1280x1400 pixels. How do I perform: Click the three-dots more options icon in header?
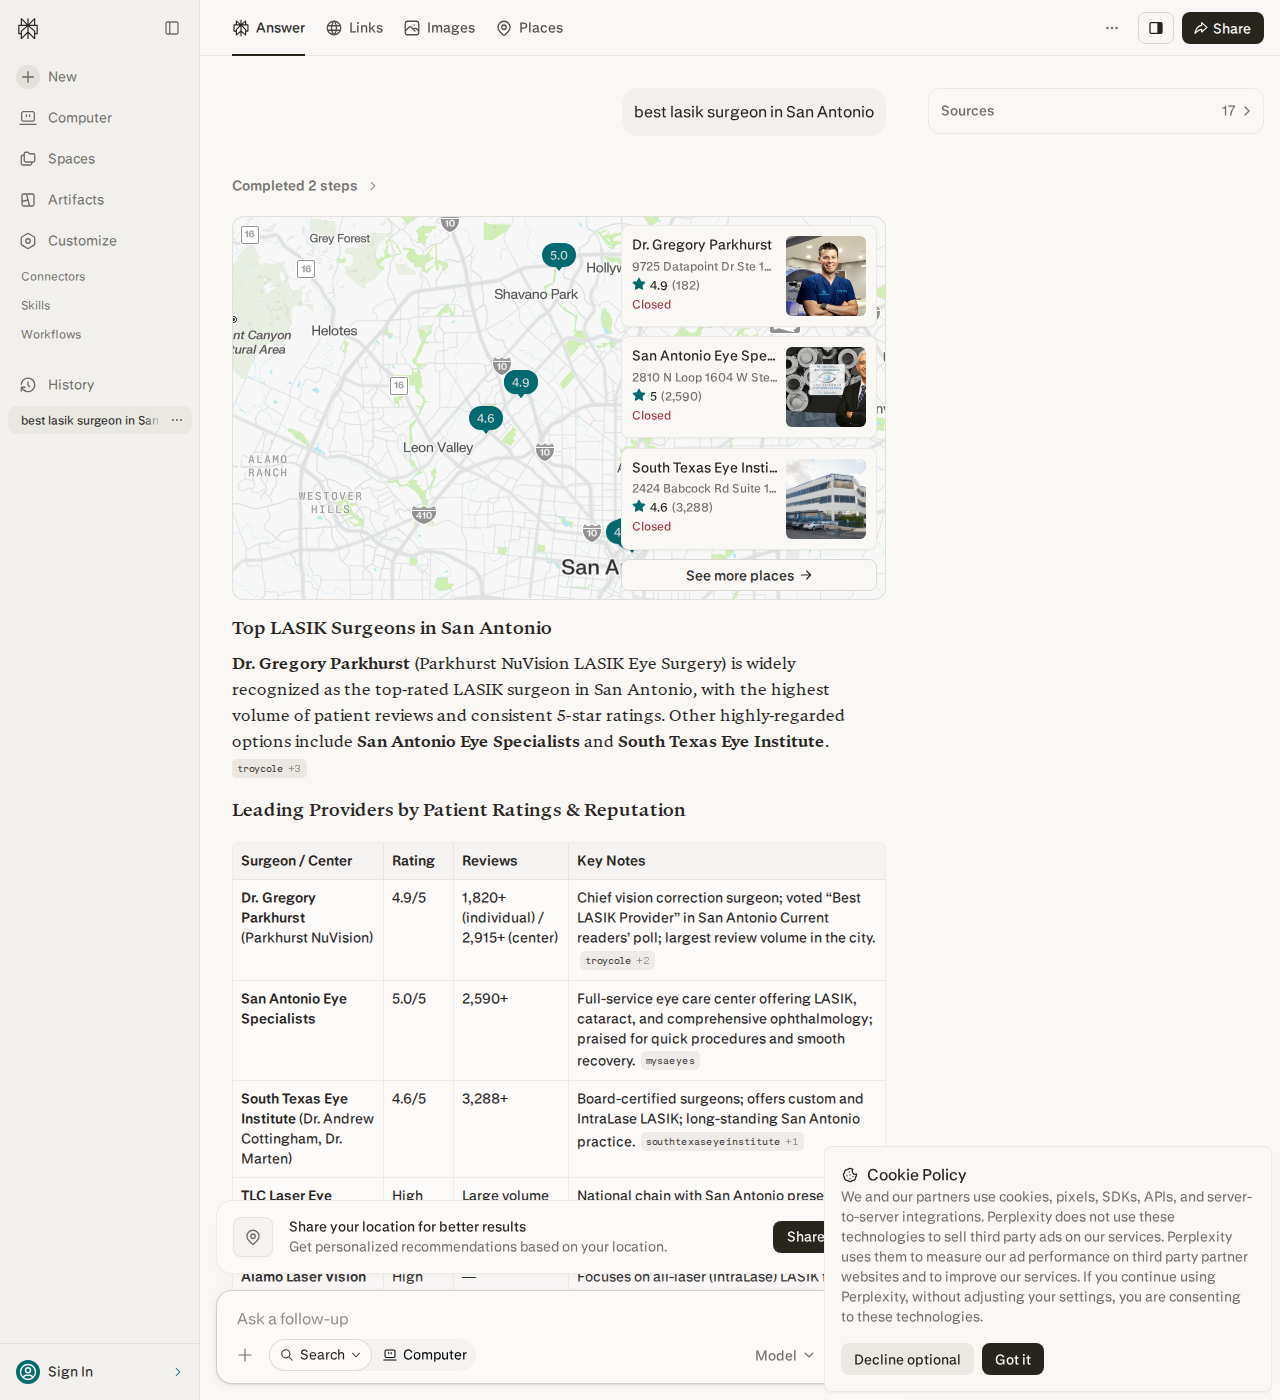click(x=1112, y=28)
